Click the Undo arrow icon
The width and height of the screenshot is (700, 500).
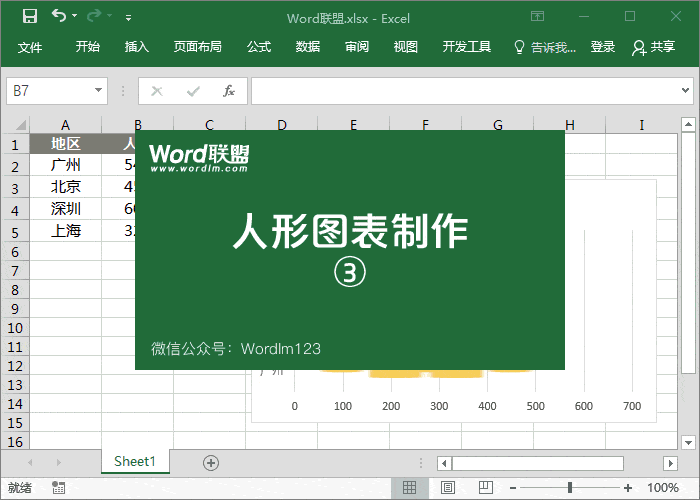click(x=58, y=16)
